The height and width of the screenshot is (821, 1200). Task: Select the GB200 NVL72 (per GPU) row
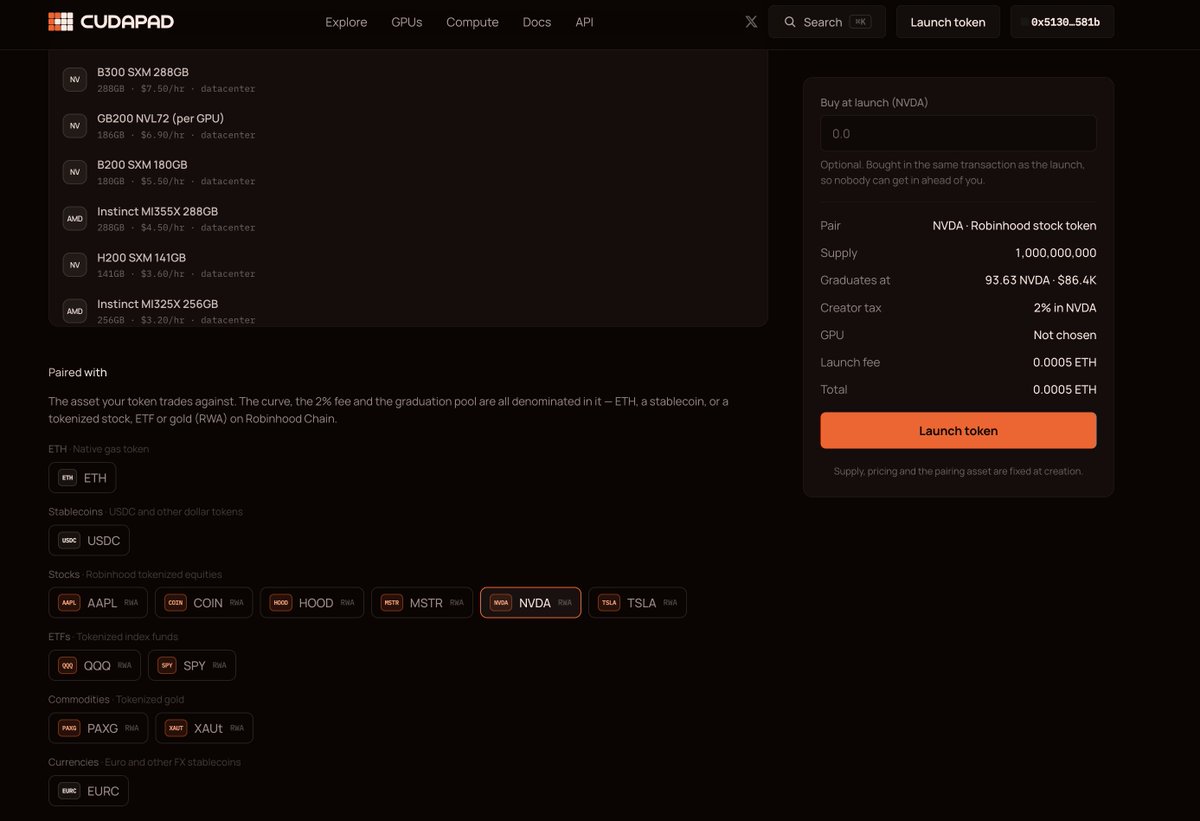[408, 126]
